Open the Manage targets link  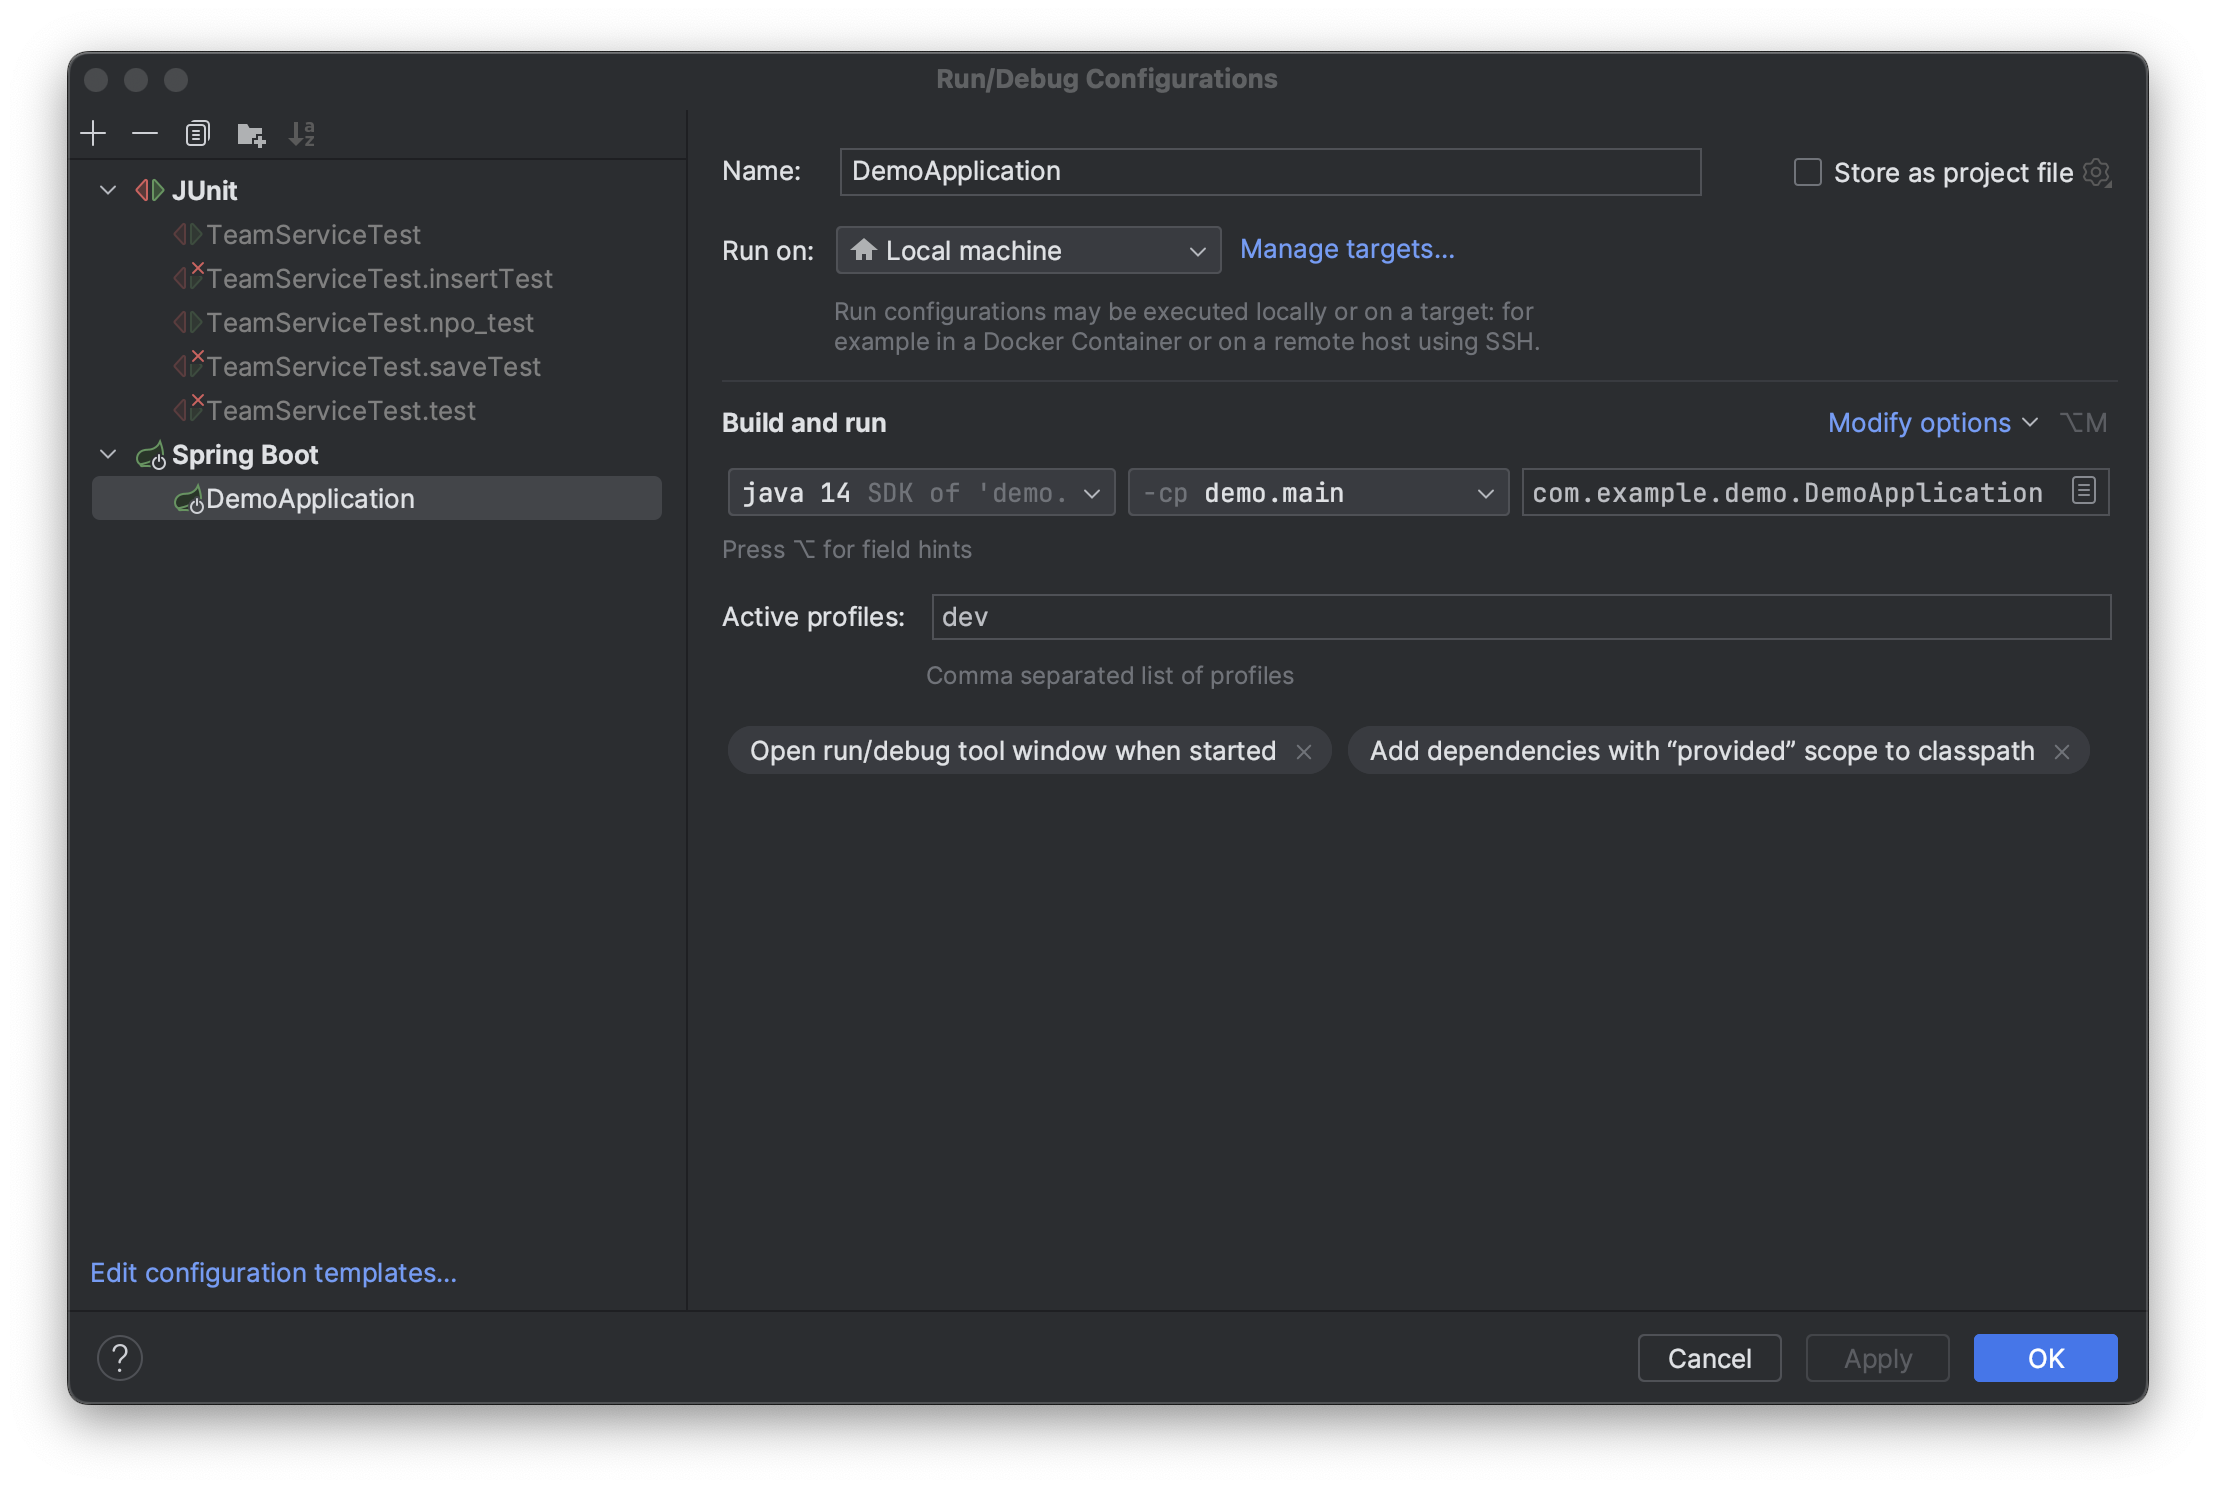click(1347, 249)
